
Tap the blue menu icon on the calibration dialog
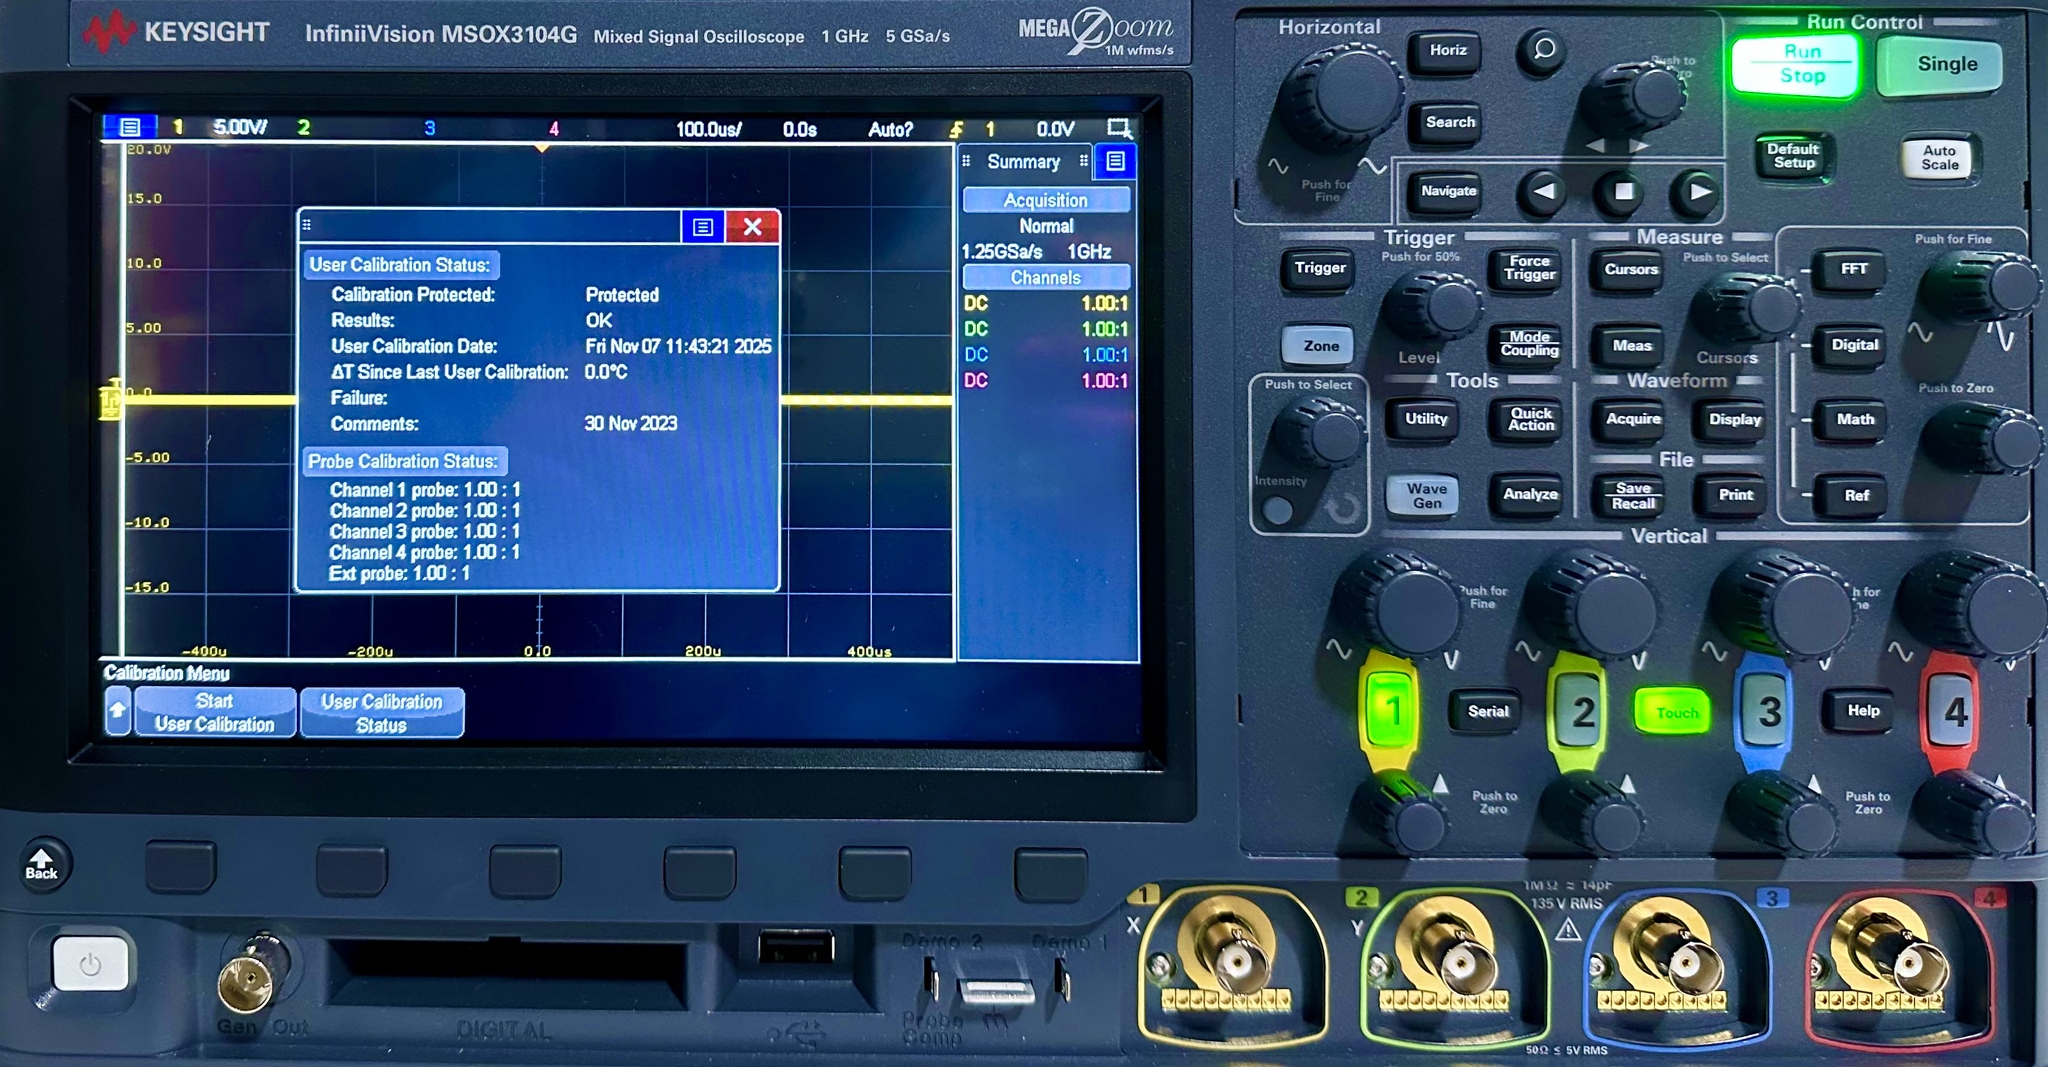703,226
